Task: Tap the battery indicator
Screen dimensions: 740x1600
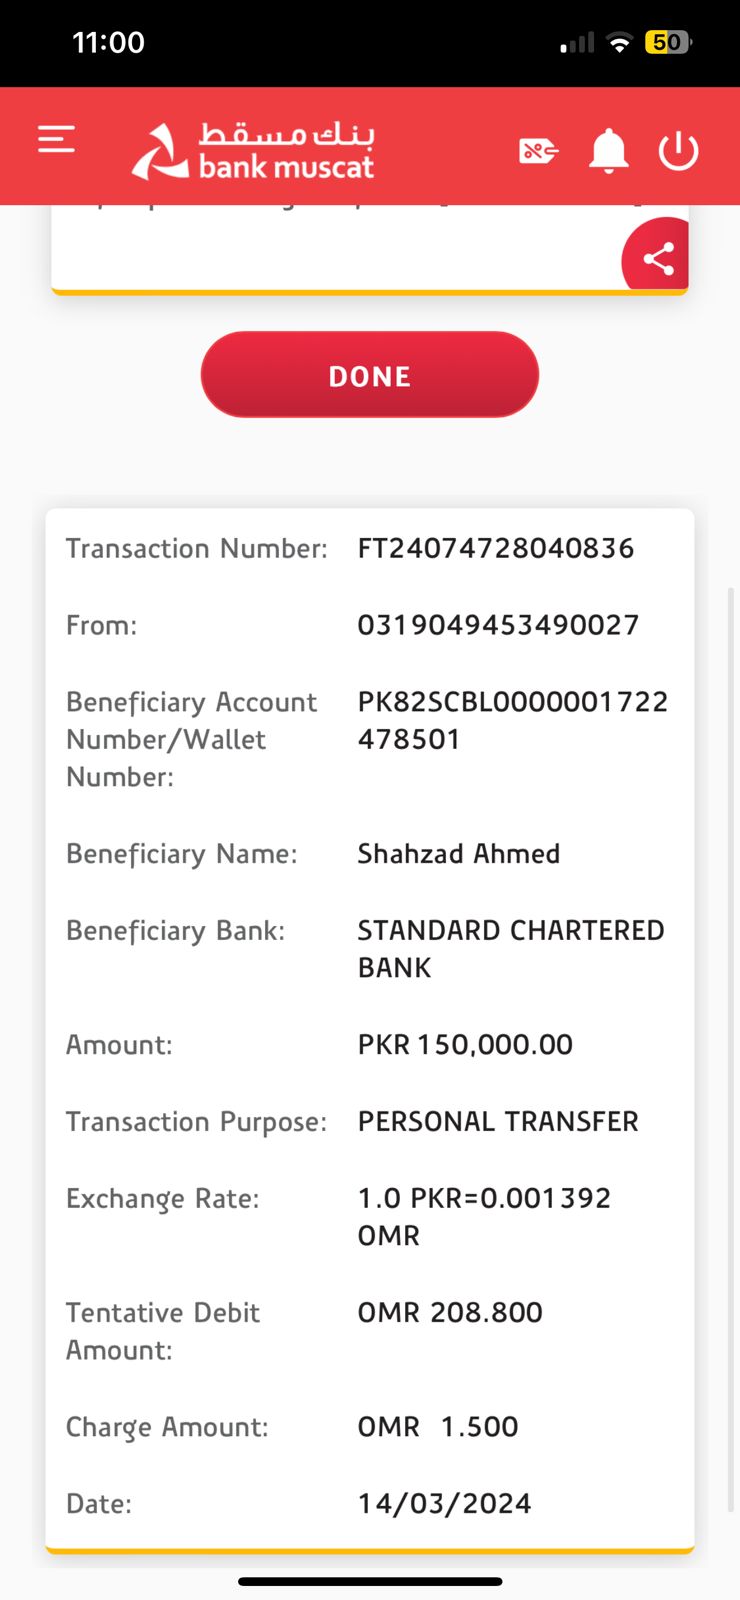Action: tap(668, 43)
